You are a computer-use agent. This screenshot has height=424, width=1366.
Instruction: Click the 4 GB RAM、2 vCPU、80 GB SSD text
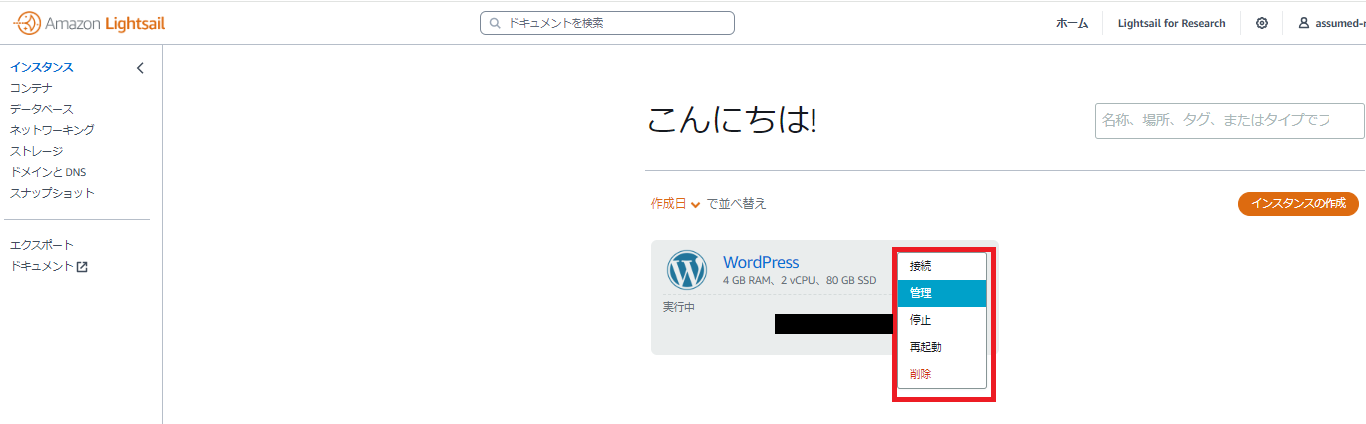click(799, 280)
